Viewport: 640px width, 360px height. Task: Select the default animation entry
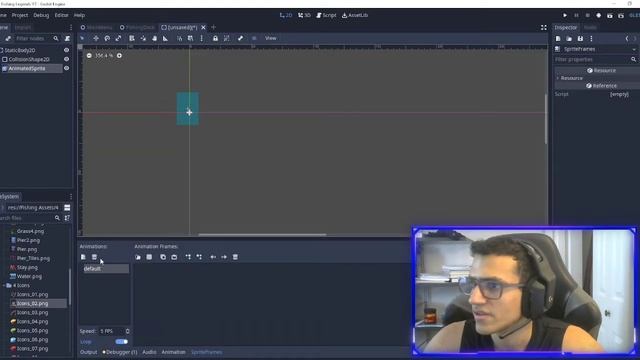pyautogui.click(x=106, y=269)
